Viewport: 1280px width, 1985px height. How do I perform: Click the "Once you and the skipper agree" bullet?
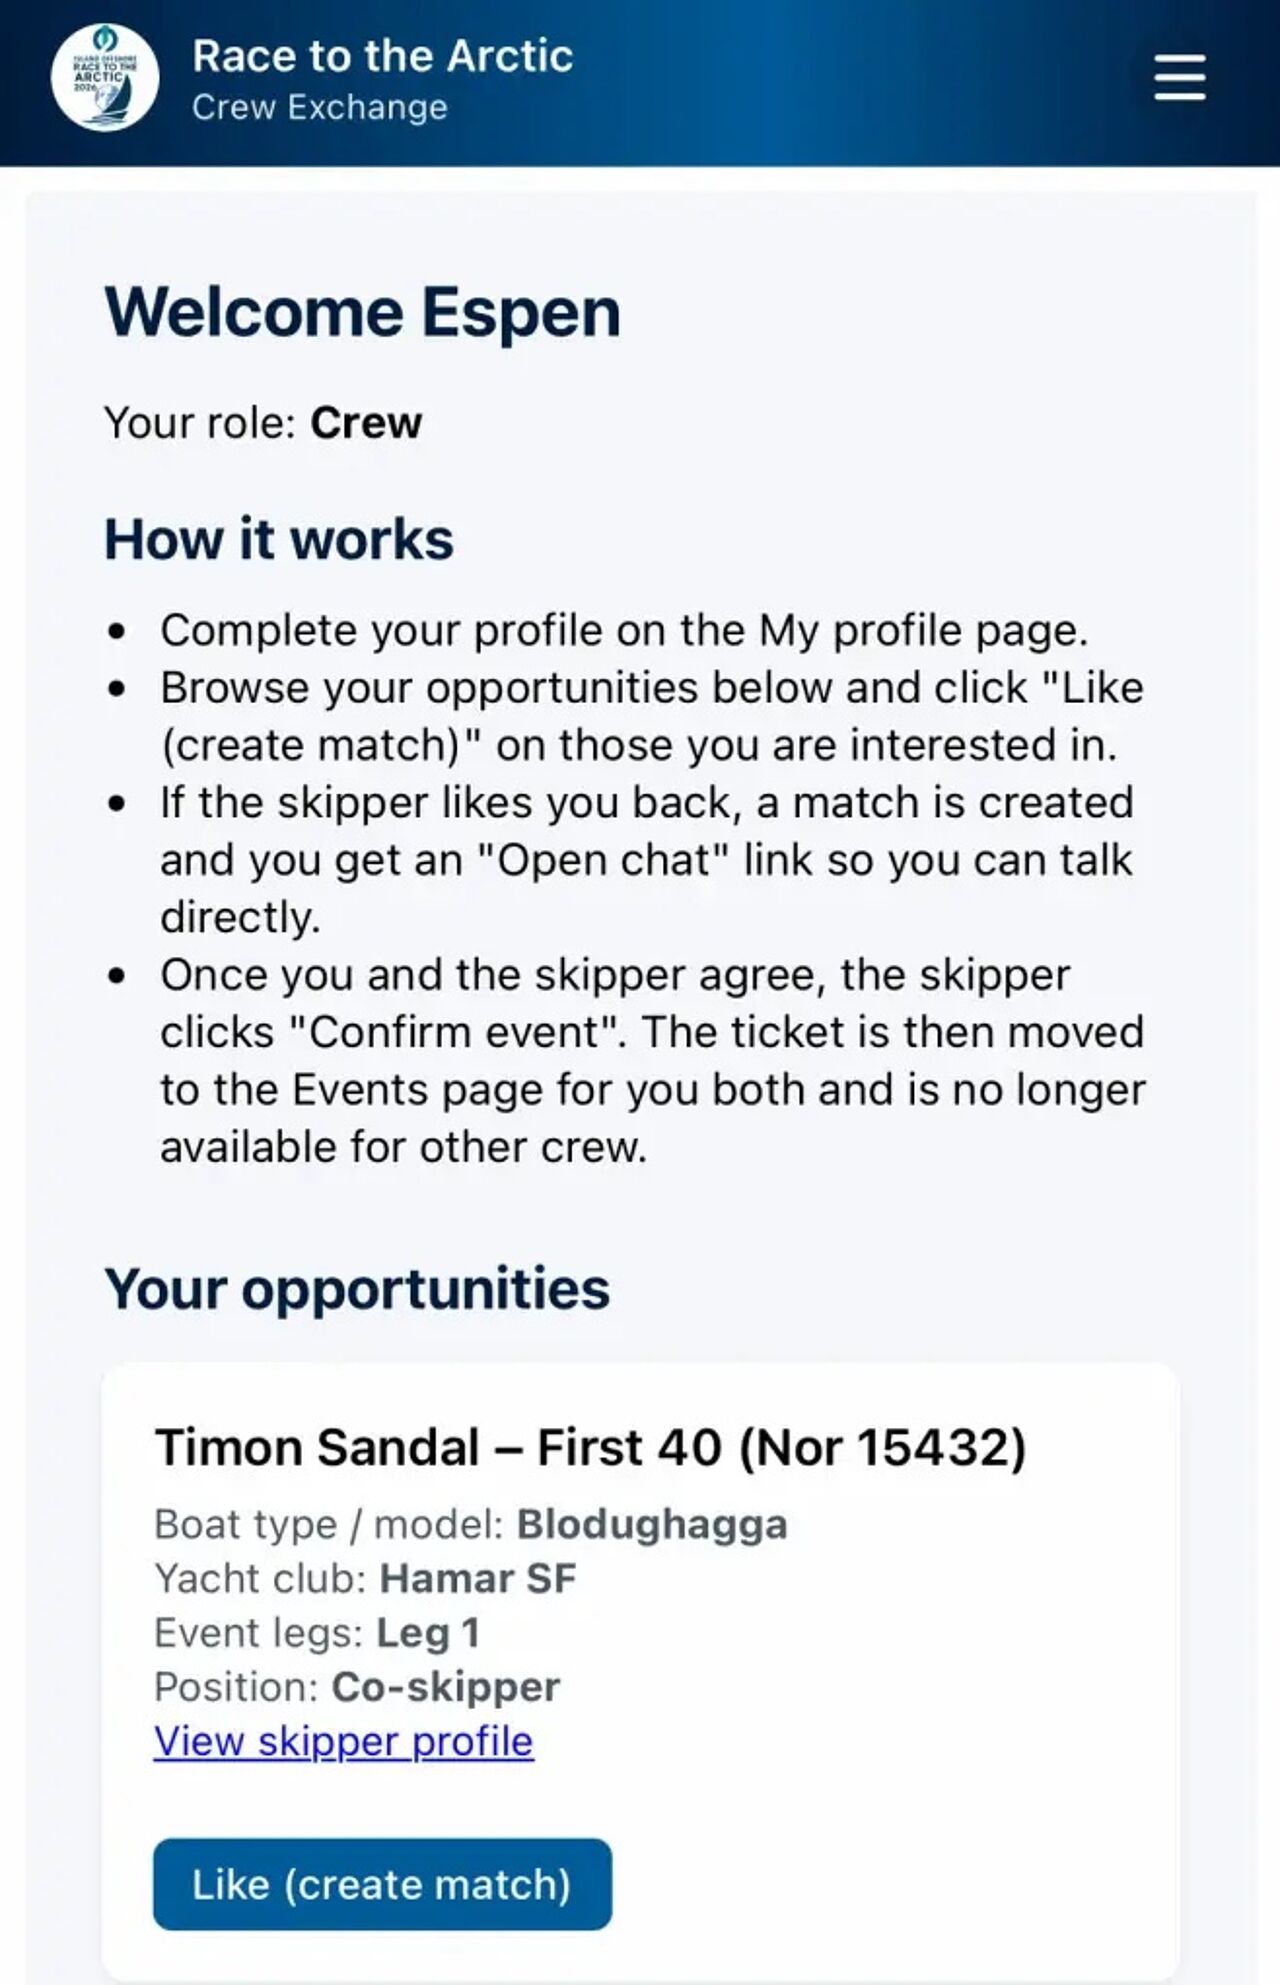652,1060
